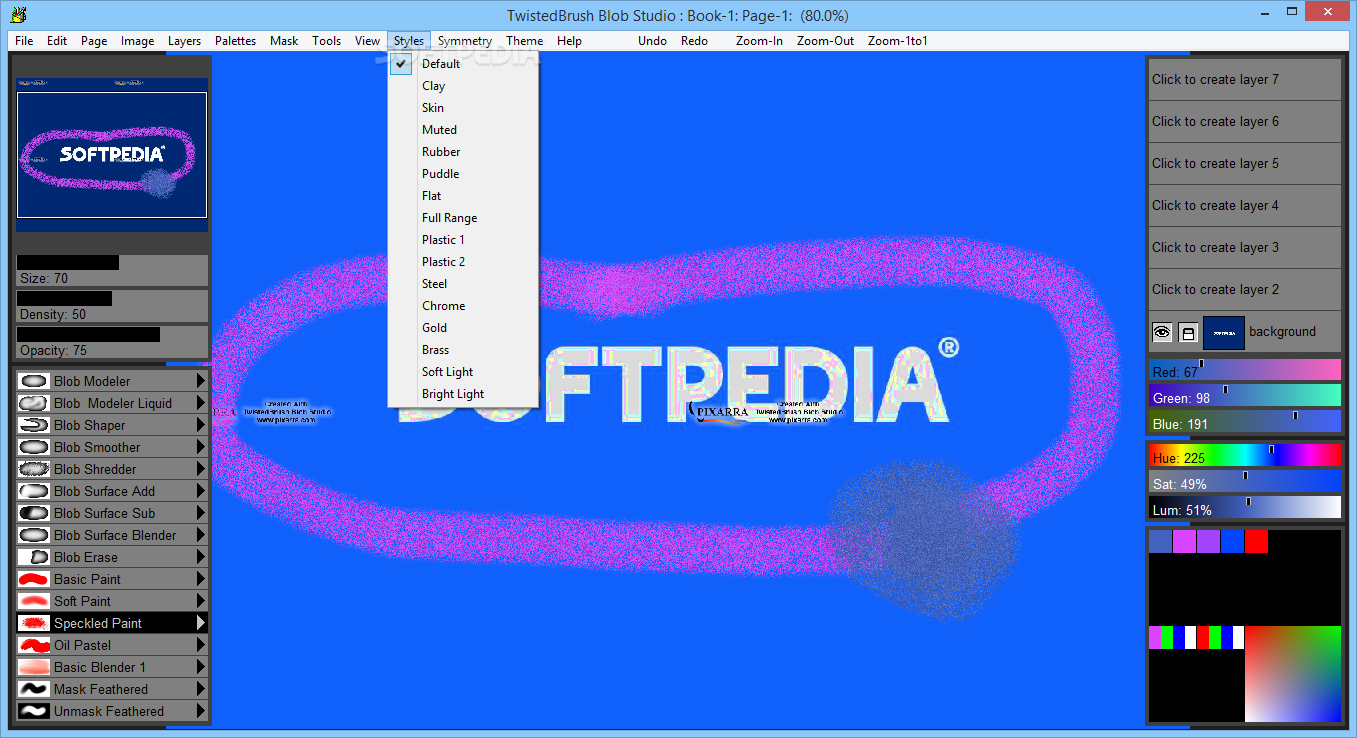Pick the red swatch in the palette
Screen dimensions: 1357x738
1256,541
